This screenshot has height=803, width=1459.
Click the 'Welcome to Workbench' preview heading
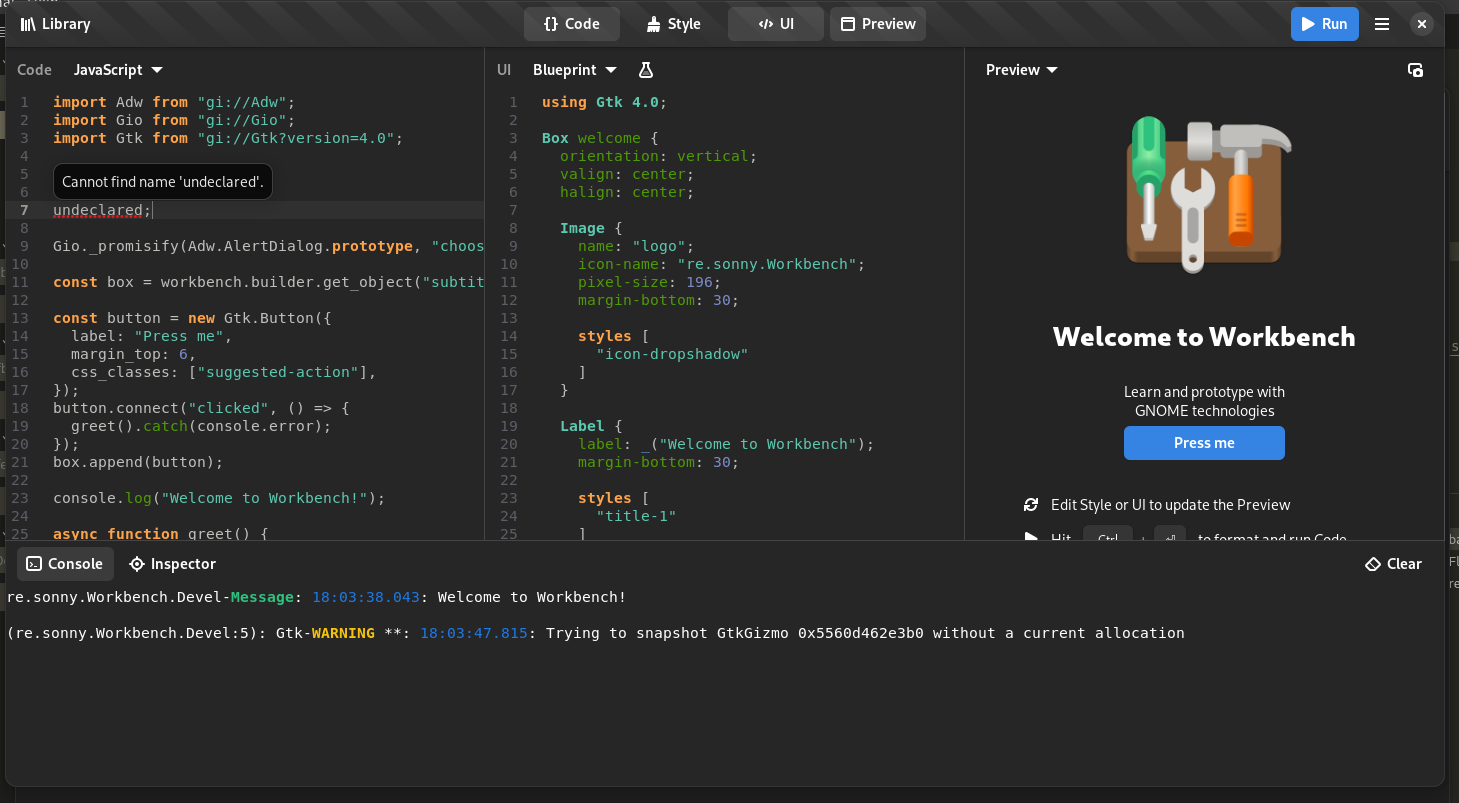click(1204, 337)
